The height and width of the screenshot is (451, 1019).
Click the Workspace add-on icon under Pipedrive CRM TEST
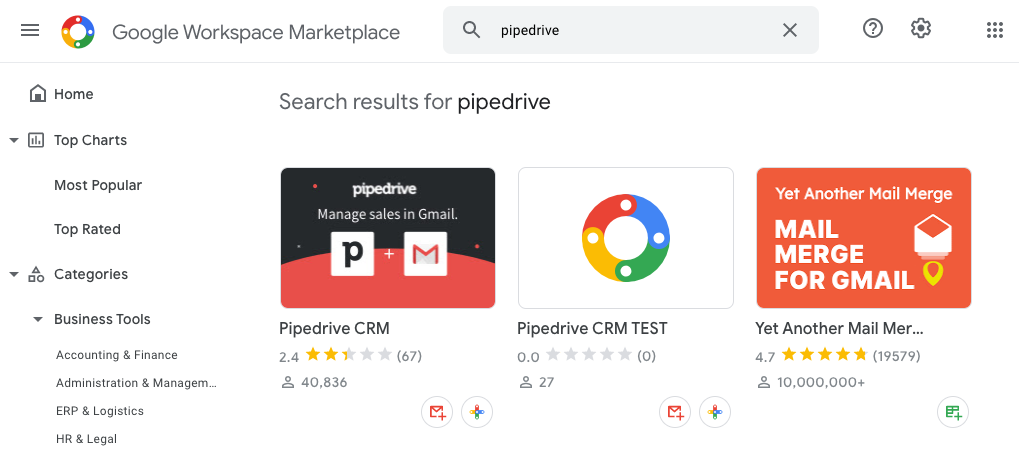pos(715,412)
